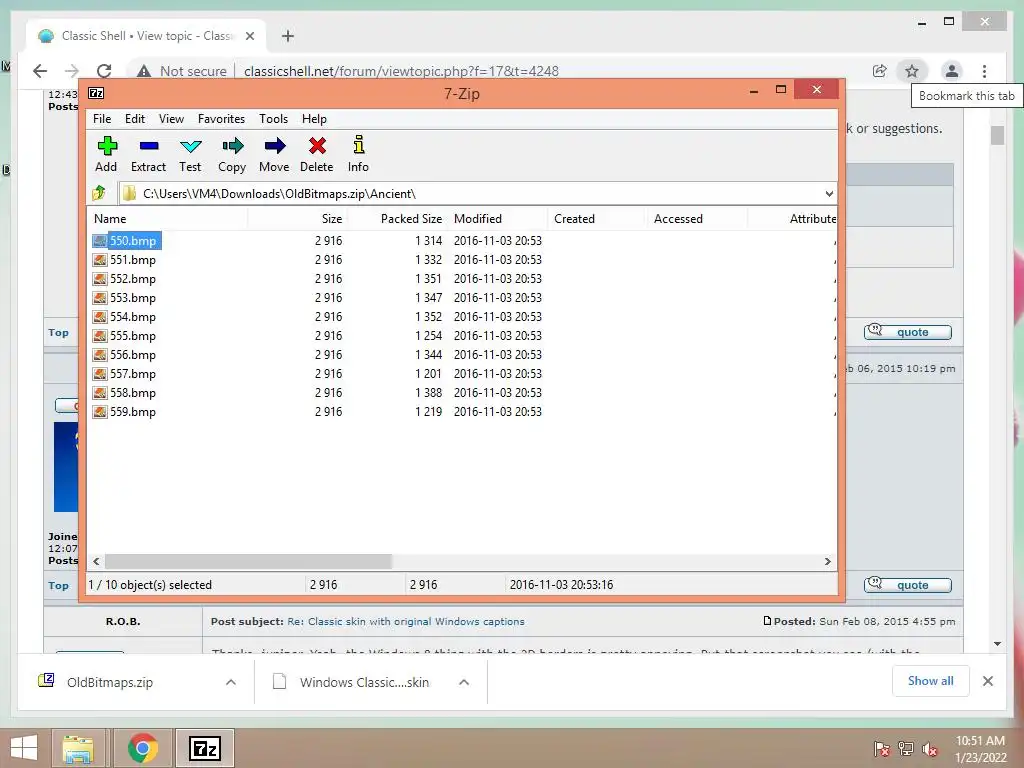Select the 559.bmp file icon
Viewport: 1024px width, 768px height.
99,412
